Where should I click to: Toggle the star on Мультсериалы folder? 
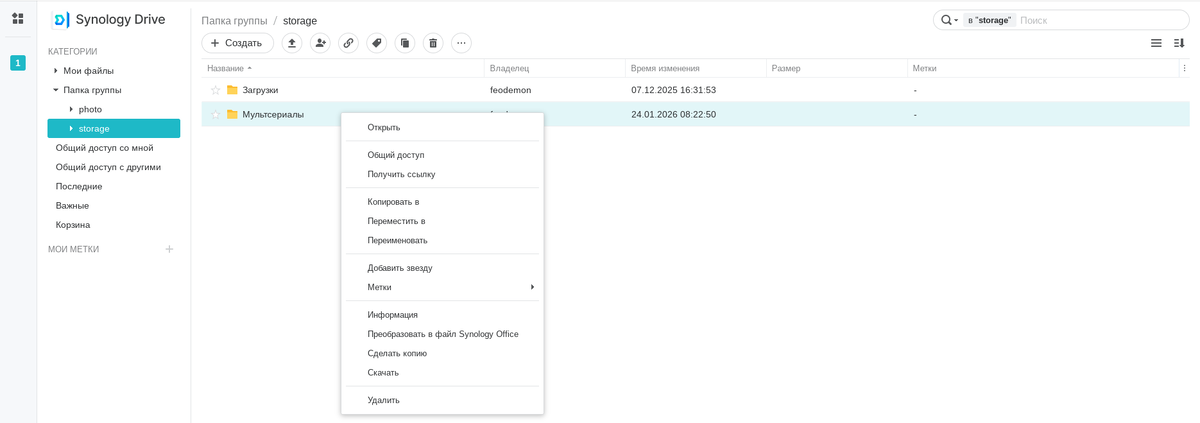pos(215,115)
